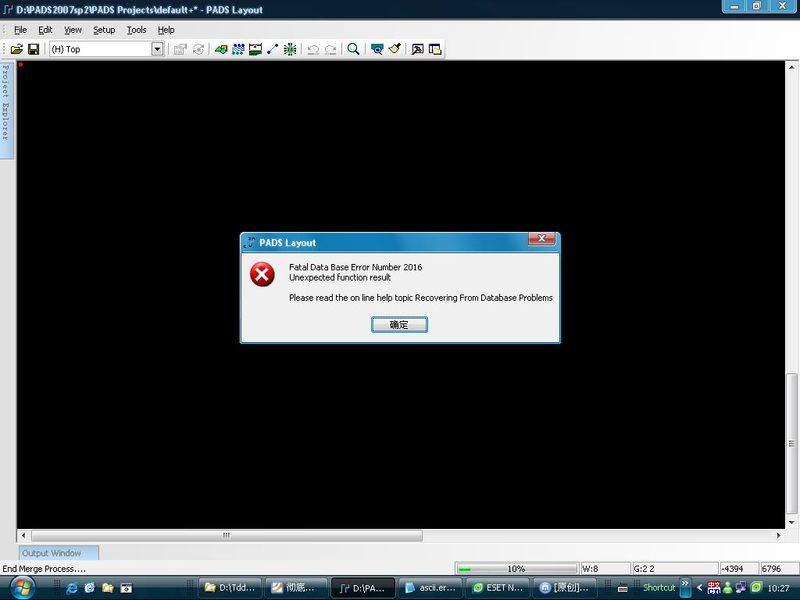This screenshot has width=800, height=600.
Task: Click the vertical scrollbar thumb
Action: 791,444
